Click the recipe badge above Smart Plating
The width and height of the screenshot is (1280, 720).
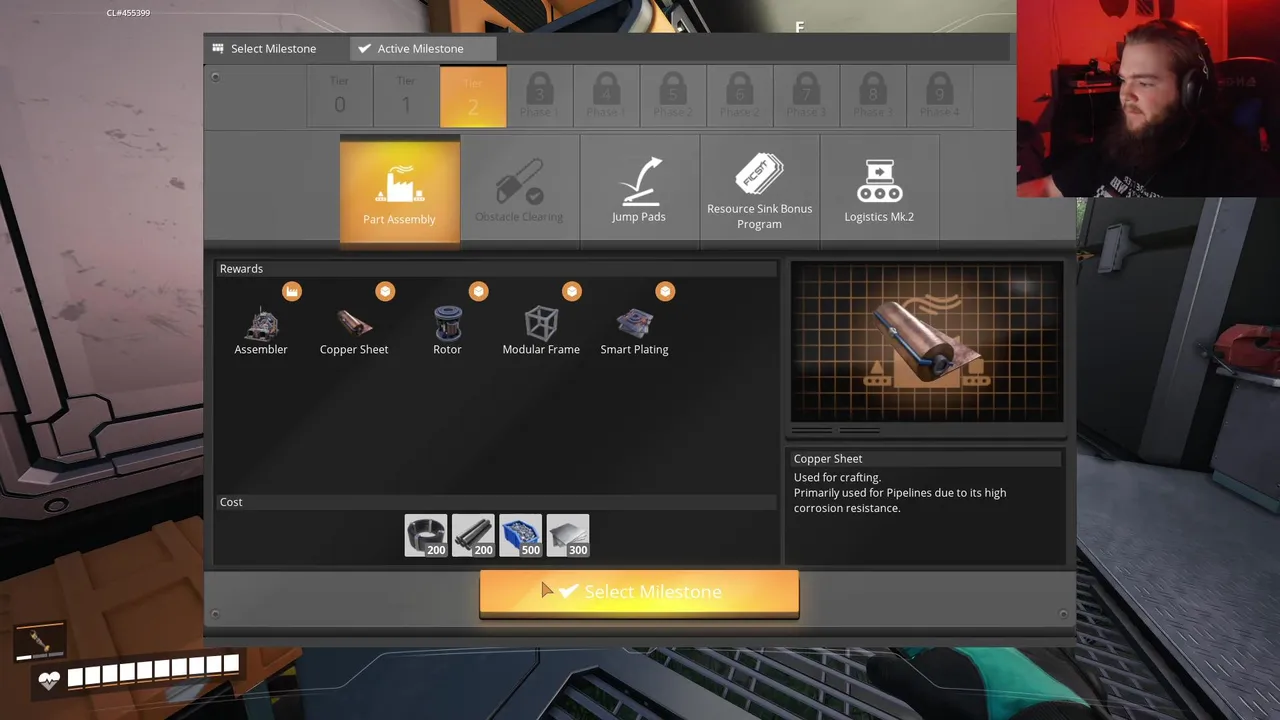(x=665, y=291)
